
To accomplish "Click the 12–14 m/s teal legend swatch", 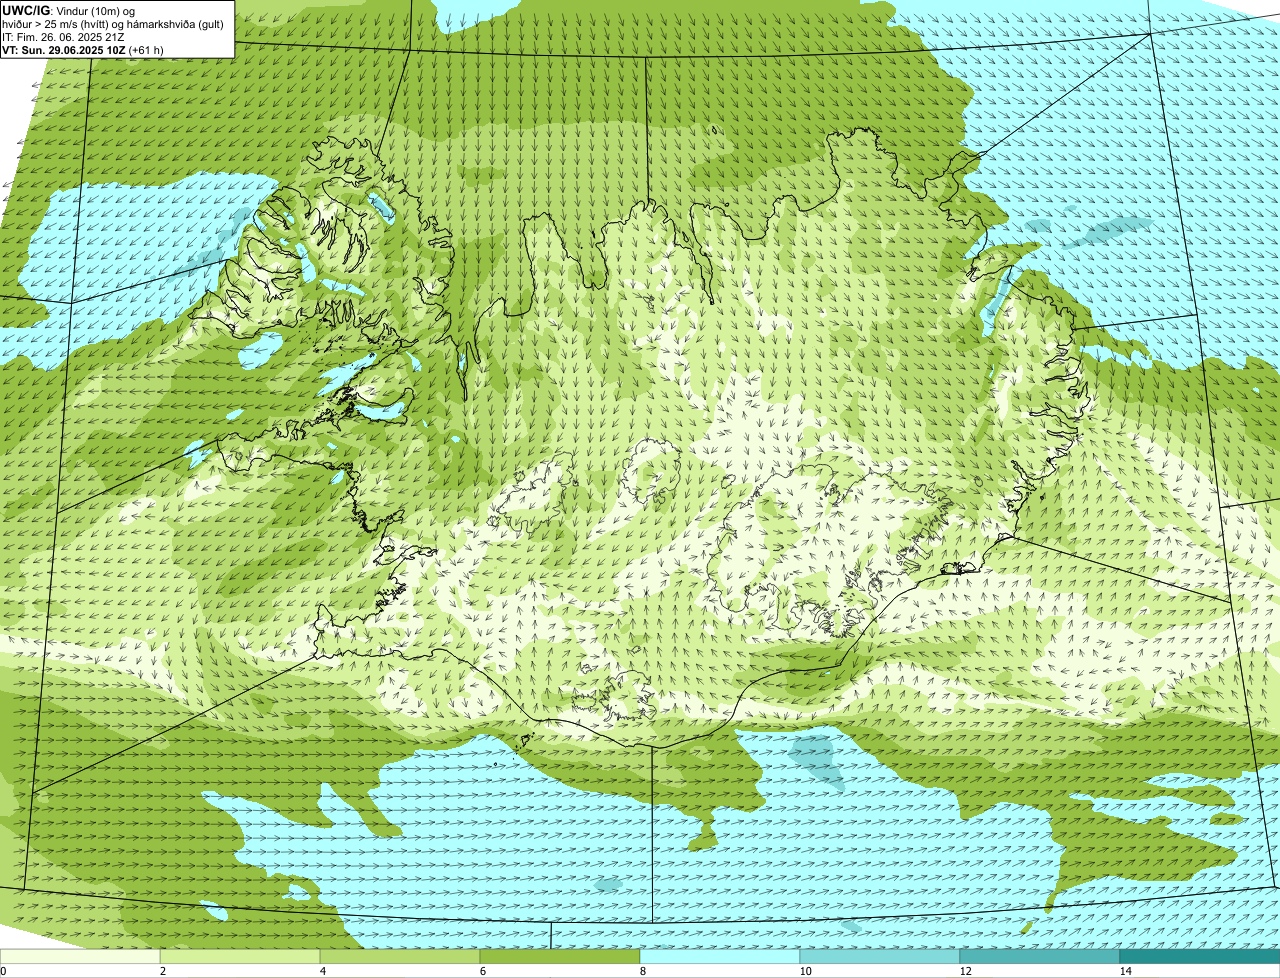I will click(1040, 956).
